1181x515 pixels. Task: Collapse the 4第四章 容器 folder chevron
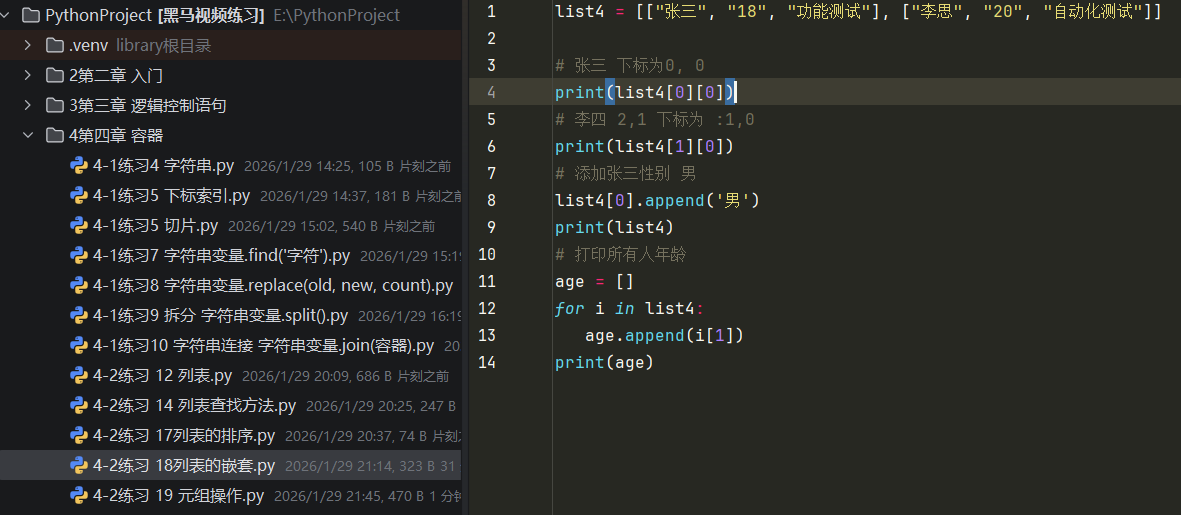28,136
